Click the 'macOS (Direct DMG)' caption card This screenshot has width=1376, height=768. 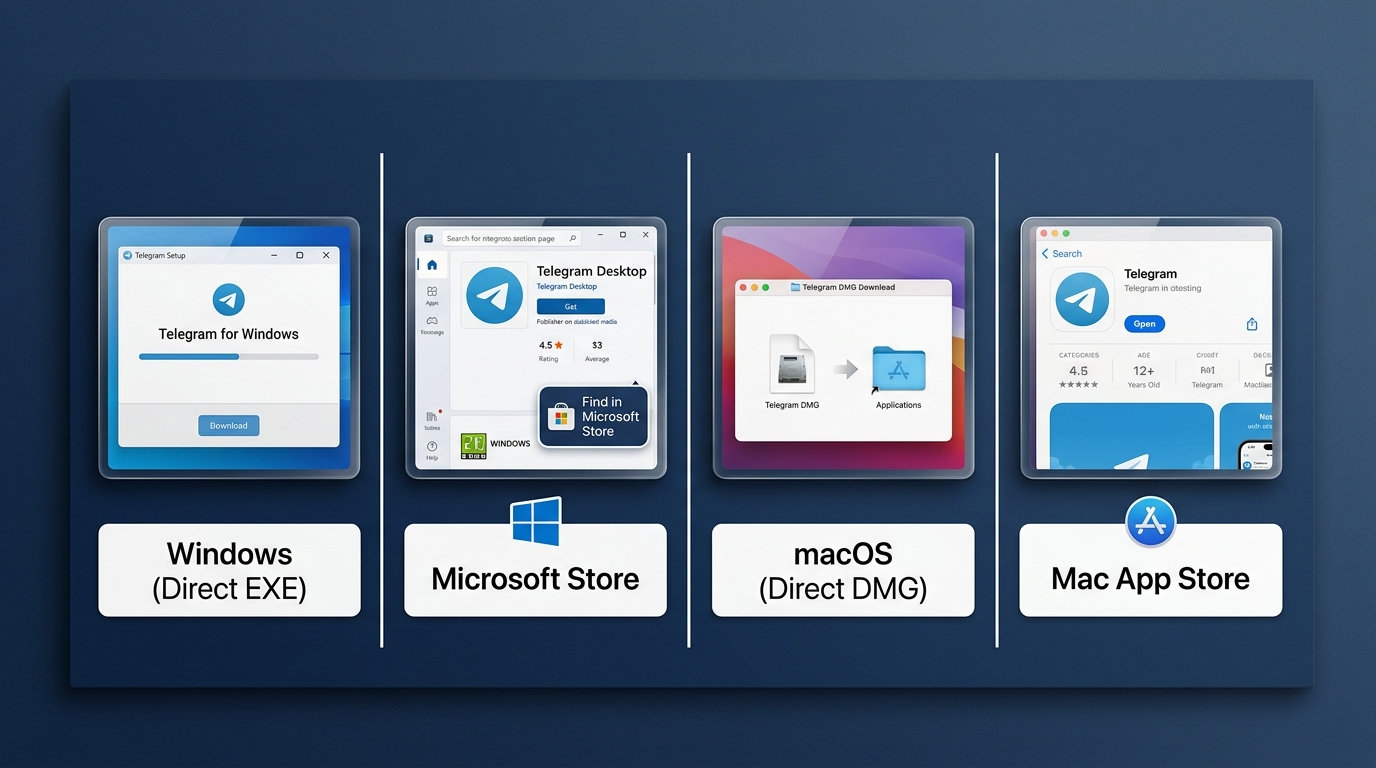pyautogui.click(x=843, y=570)
